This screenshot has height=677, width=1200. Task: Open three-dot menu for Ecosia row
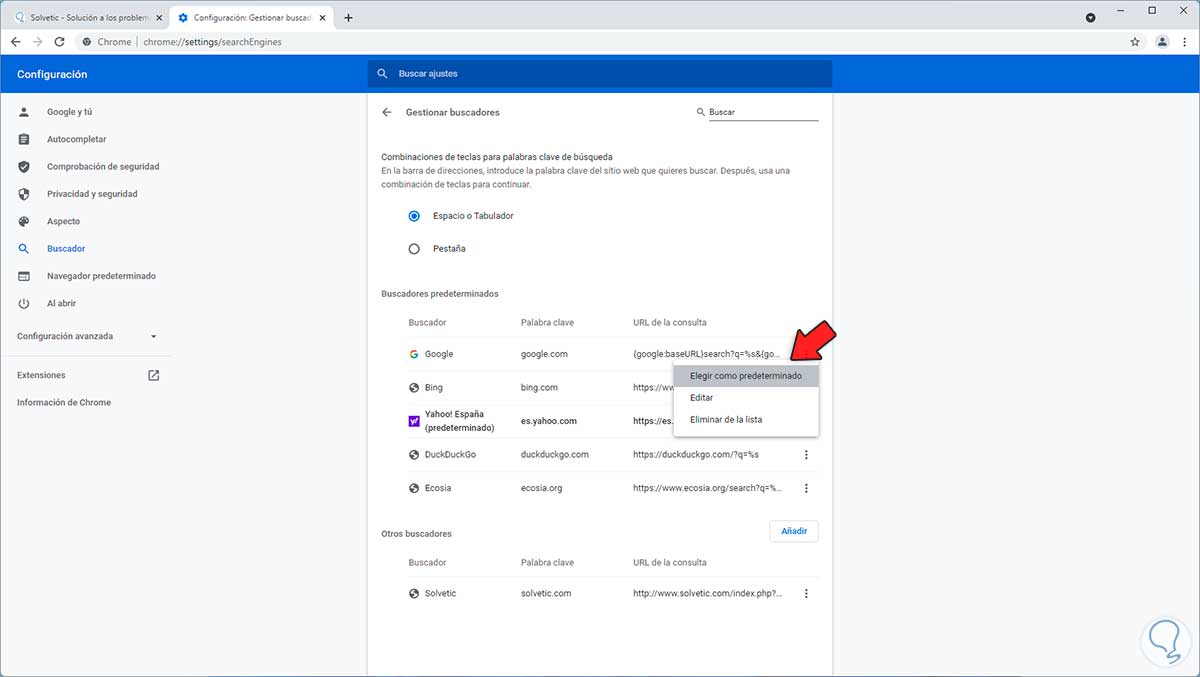[806, 488]
